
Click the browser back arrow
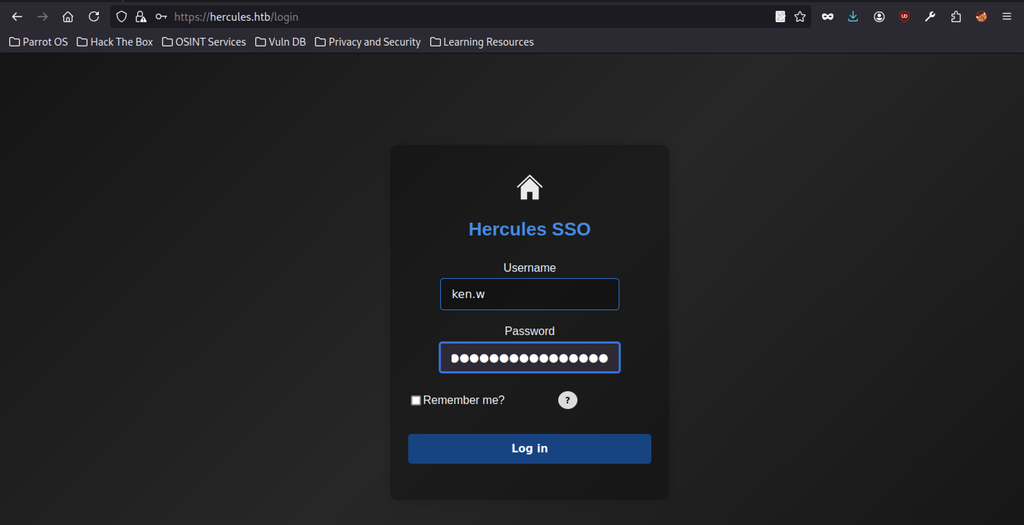17,17
